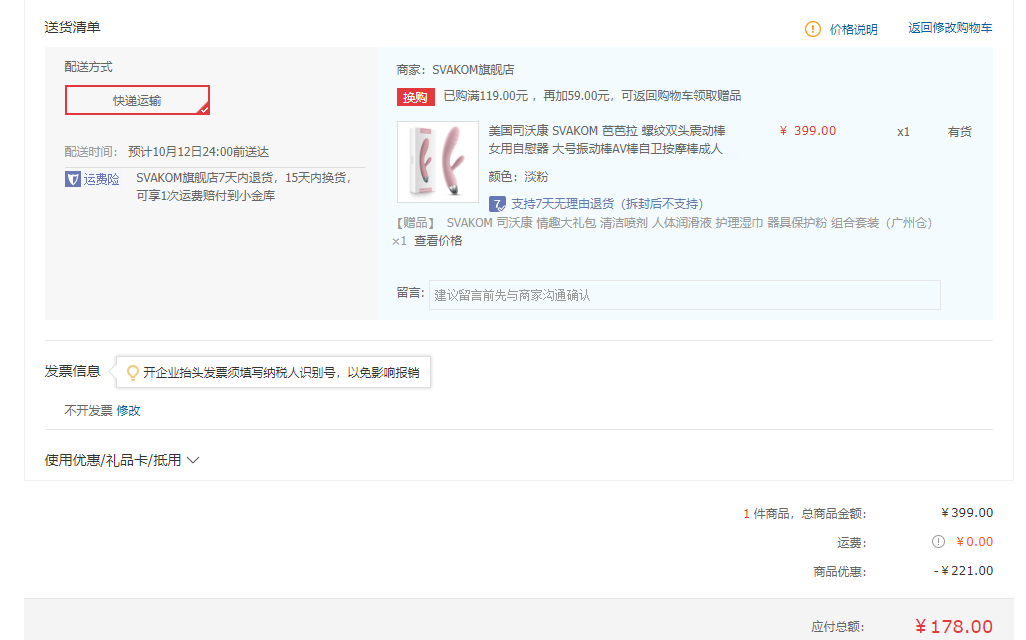Open the 运费险 link
This screenshot has width=1026, height=640.
tap(101, 179)
